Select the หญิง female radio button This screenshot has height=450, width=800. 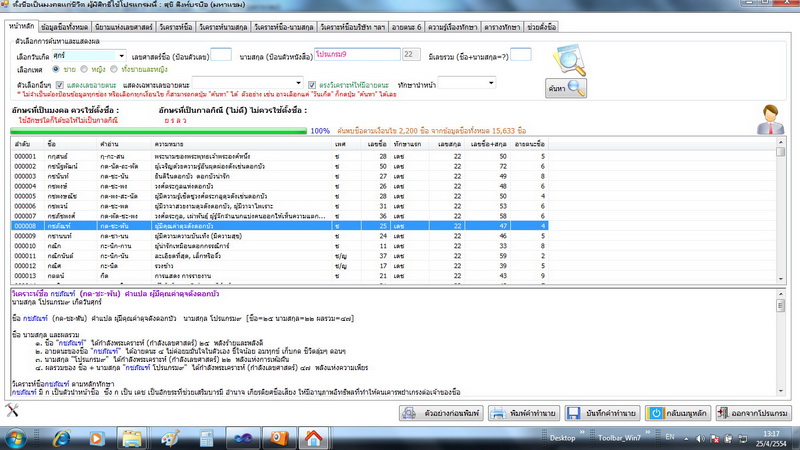coord(84,69)
